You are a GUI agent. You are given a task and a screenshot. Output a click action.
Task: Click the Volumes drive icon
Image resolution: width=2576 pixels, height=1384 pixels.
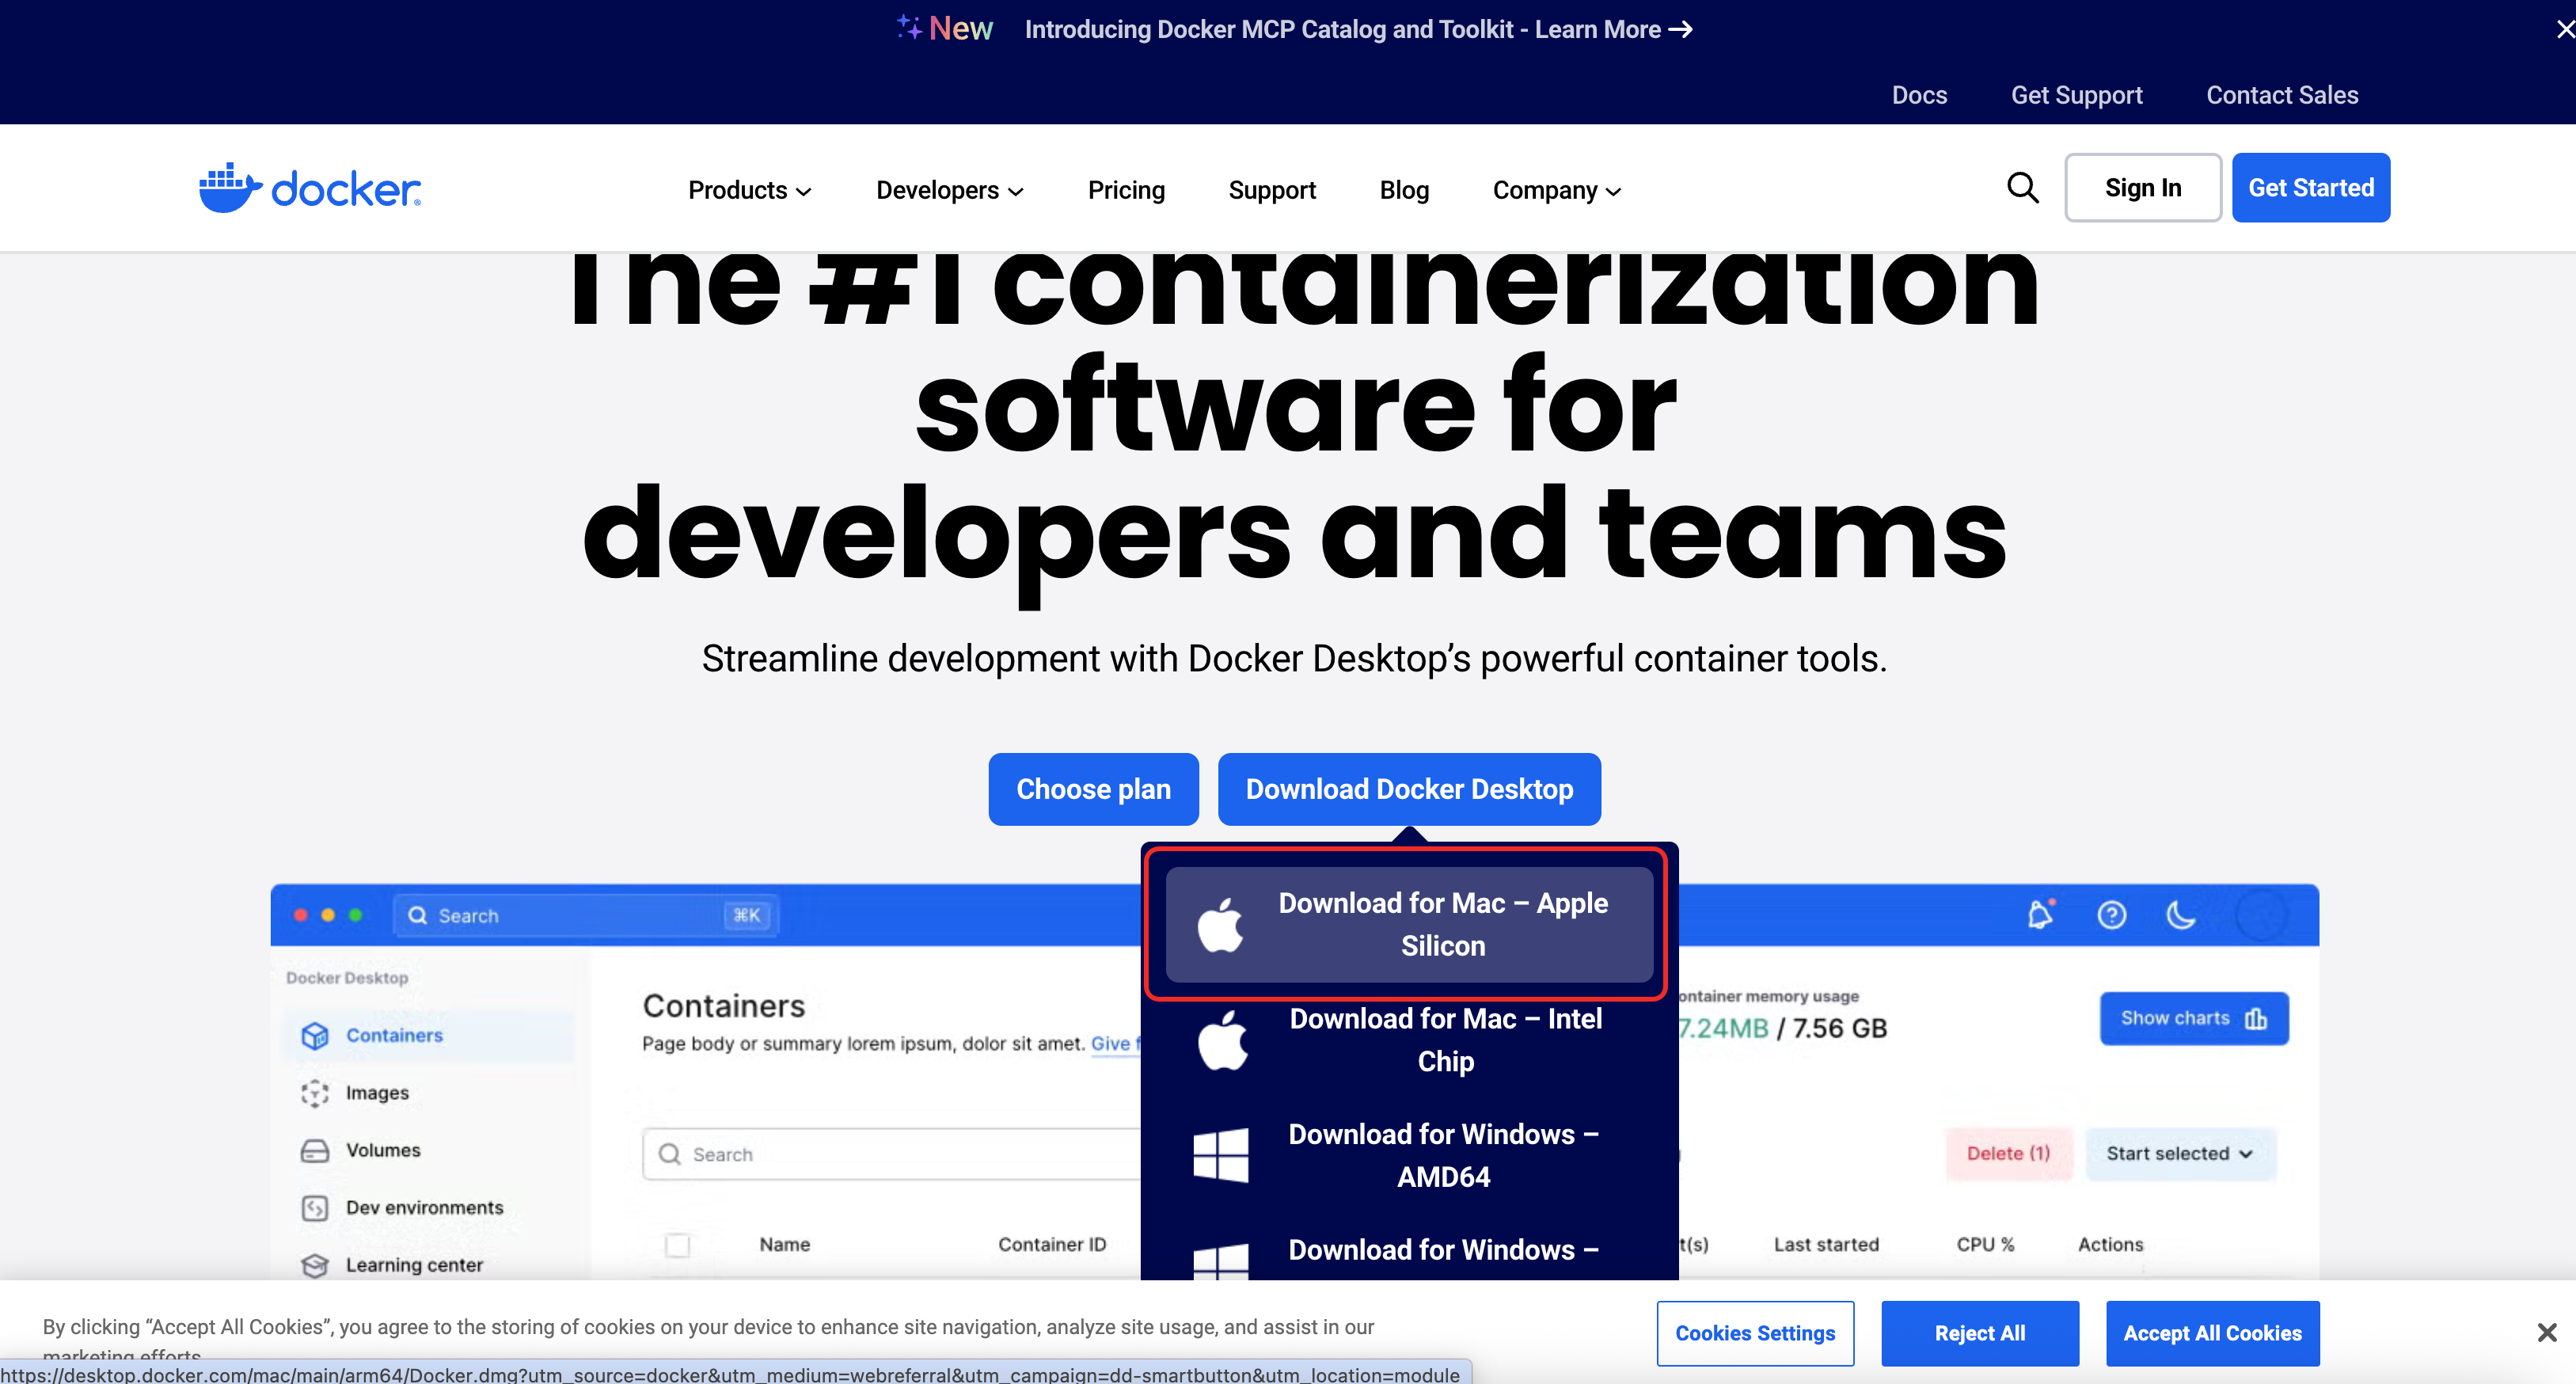click(315, 1150)
